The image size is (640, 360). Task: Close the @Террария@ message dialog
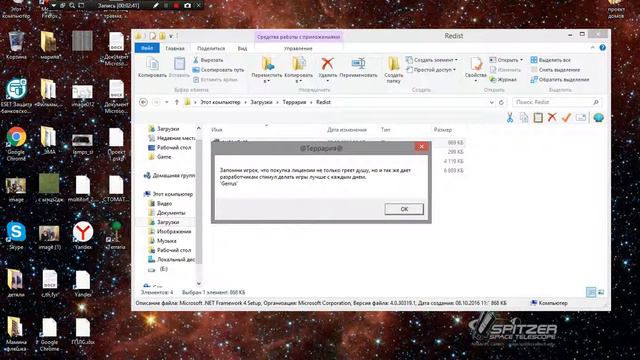[x=421, y=147]
